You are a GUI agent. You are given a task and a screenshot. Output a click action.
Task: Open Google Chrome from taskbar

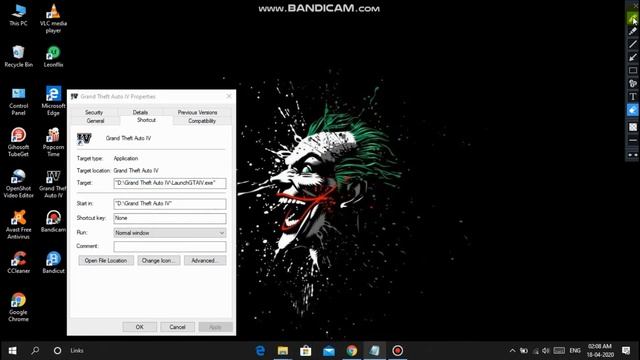pyautogui.click(x=352, y=351)
